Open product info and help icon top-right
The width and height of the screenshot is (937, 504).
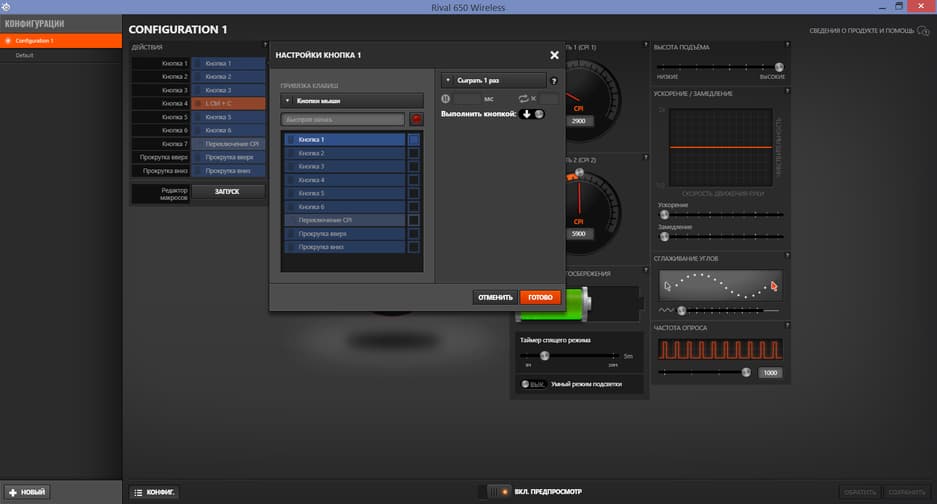pos(923,30)
